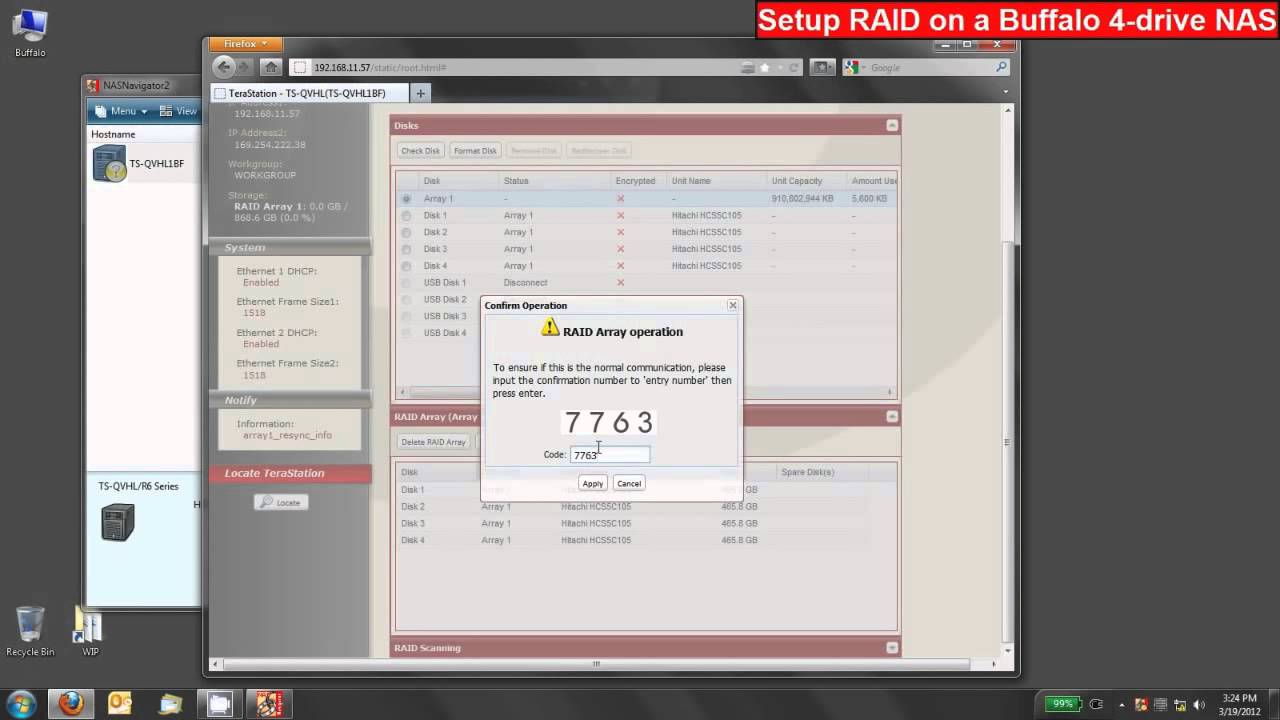Bookmark this page with the star icon
Image resolution: width=1280 pixels, height=720 pixels.
click(765, 67)
